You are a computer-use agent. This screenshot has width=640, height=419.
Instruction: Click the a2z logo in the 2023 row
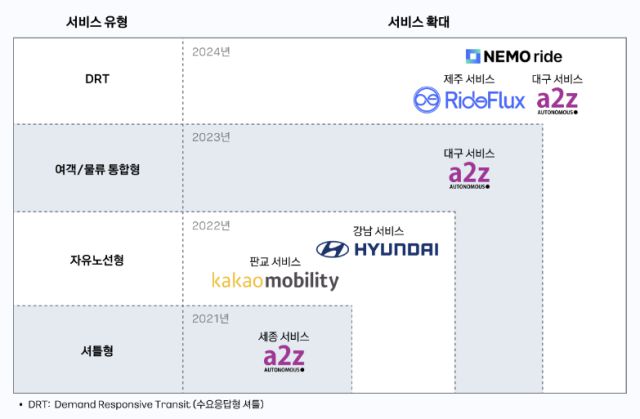point(469,175)
